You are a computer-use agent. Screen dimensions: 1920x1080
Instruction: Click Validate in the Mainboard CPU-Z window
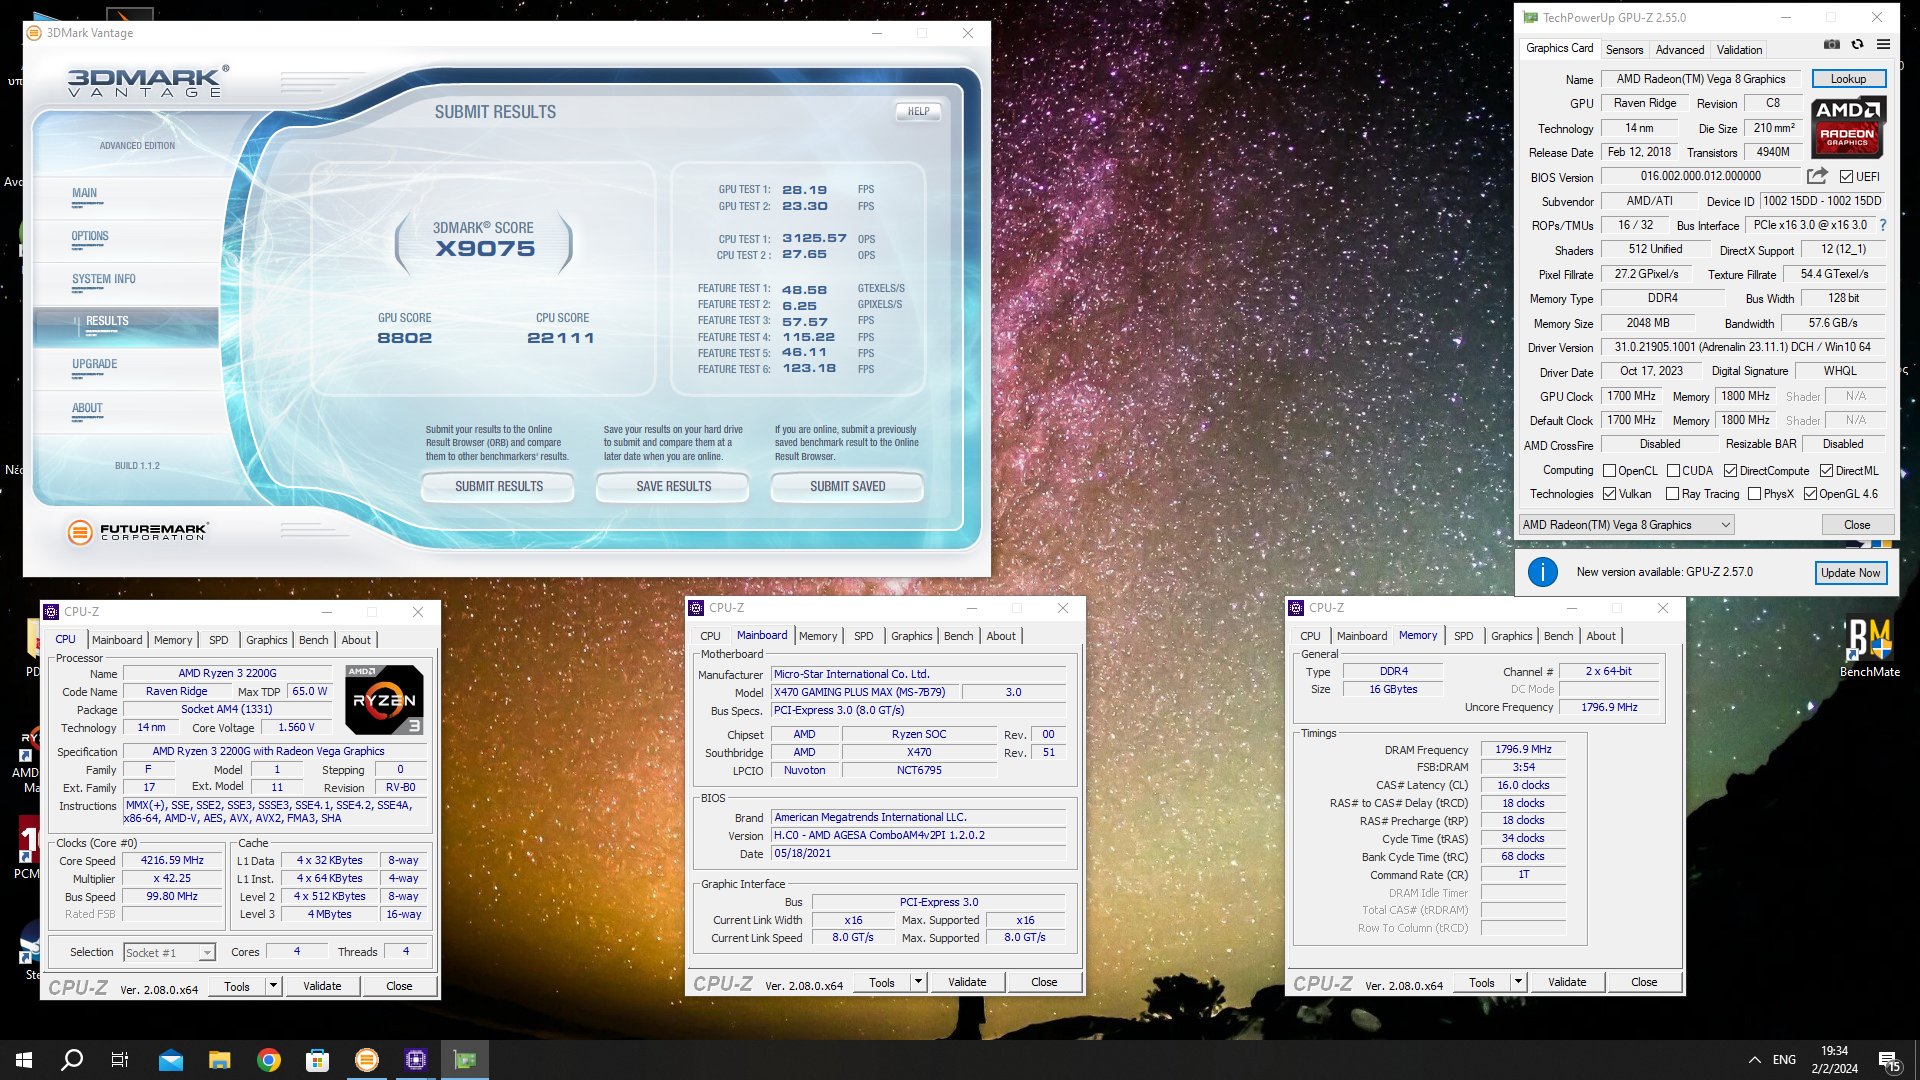[967, 982]
